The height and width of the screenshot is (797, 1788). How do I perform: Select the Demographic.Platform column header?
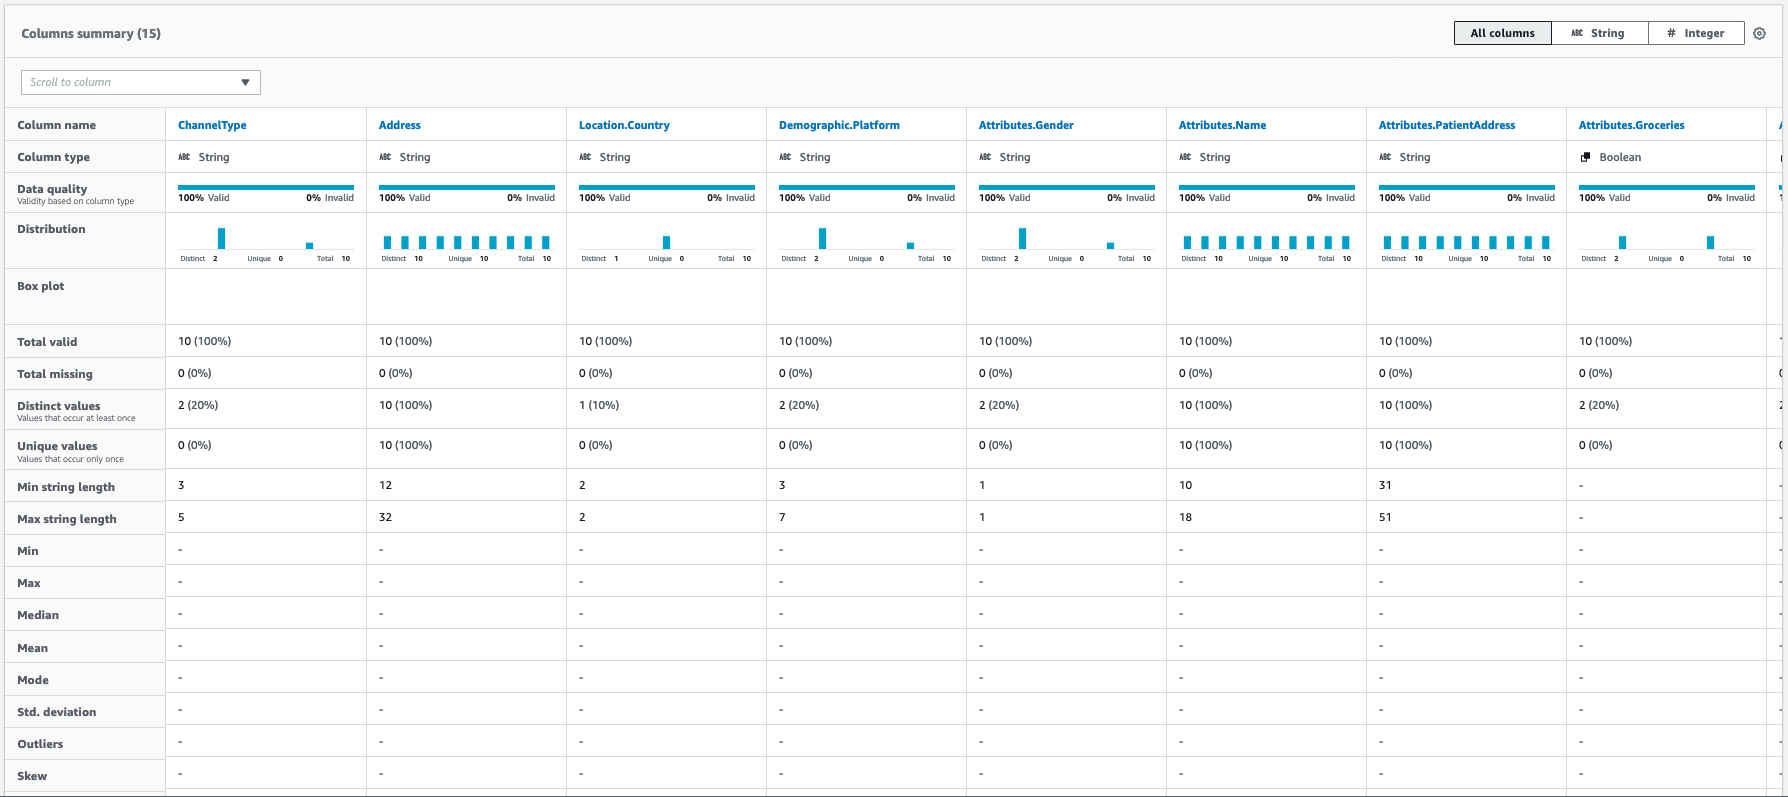(x=839, y=125)
